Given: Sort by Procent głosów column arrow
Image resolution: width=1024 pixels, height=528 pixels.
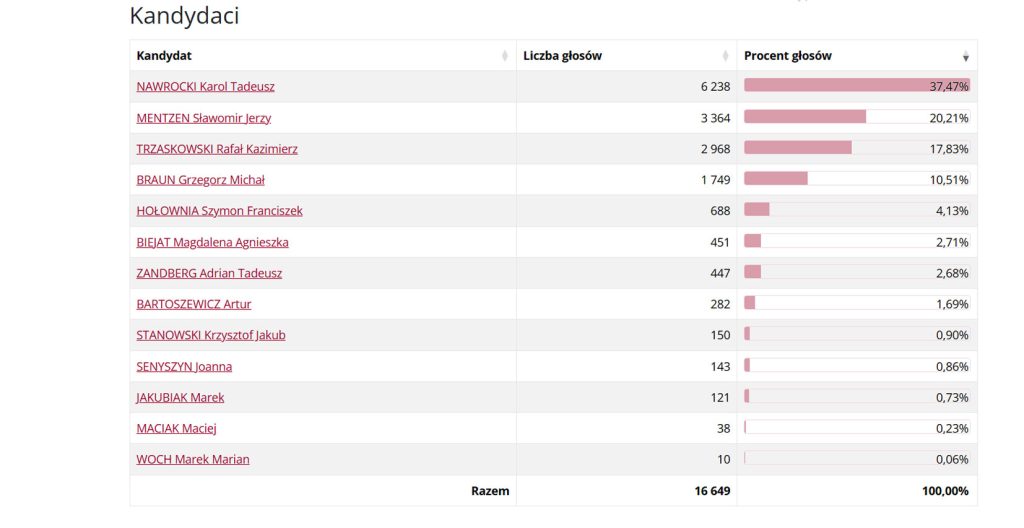Looking at the screenshot, I should (x=965, y=57).
